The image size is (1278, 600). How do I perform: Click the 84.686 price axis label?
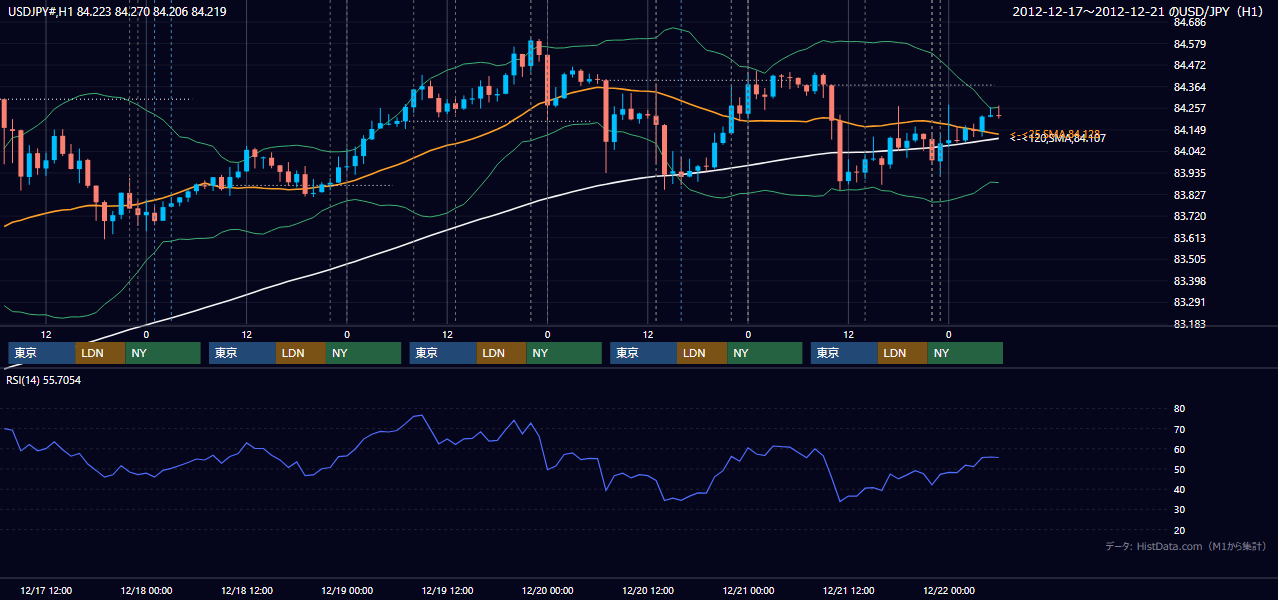click(1189, 22)
